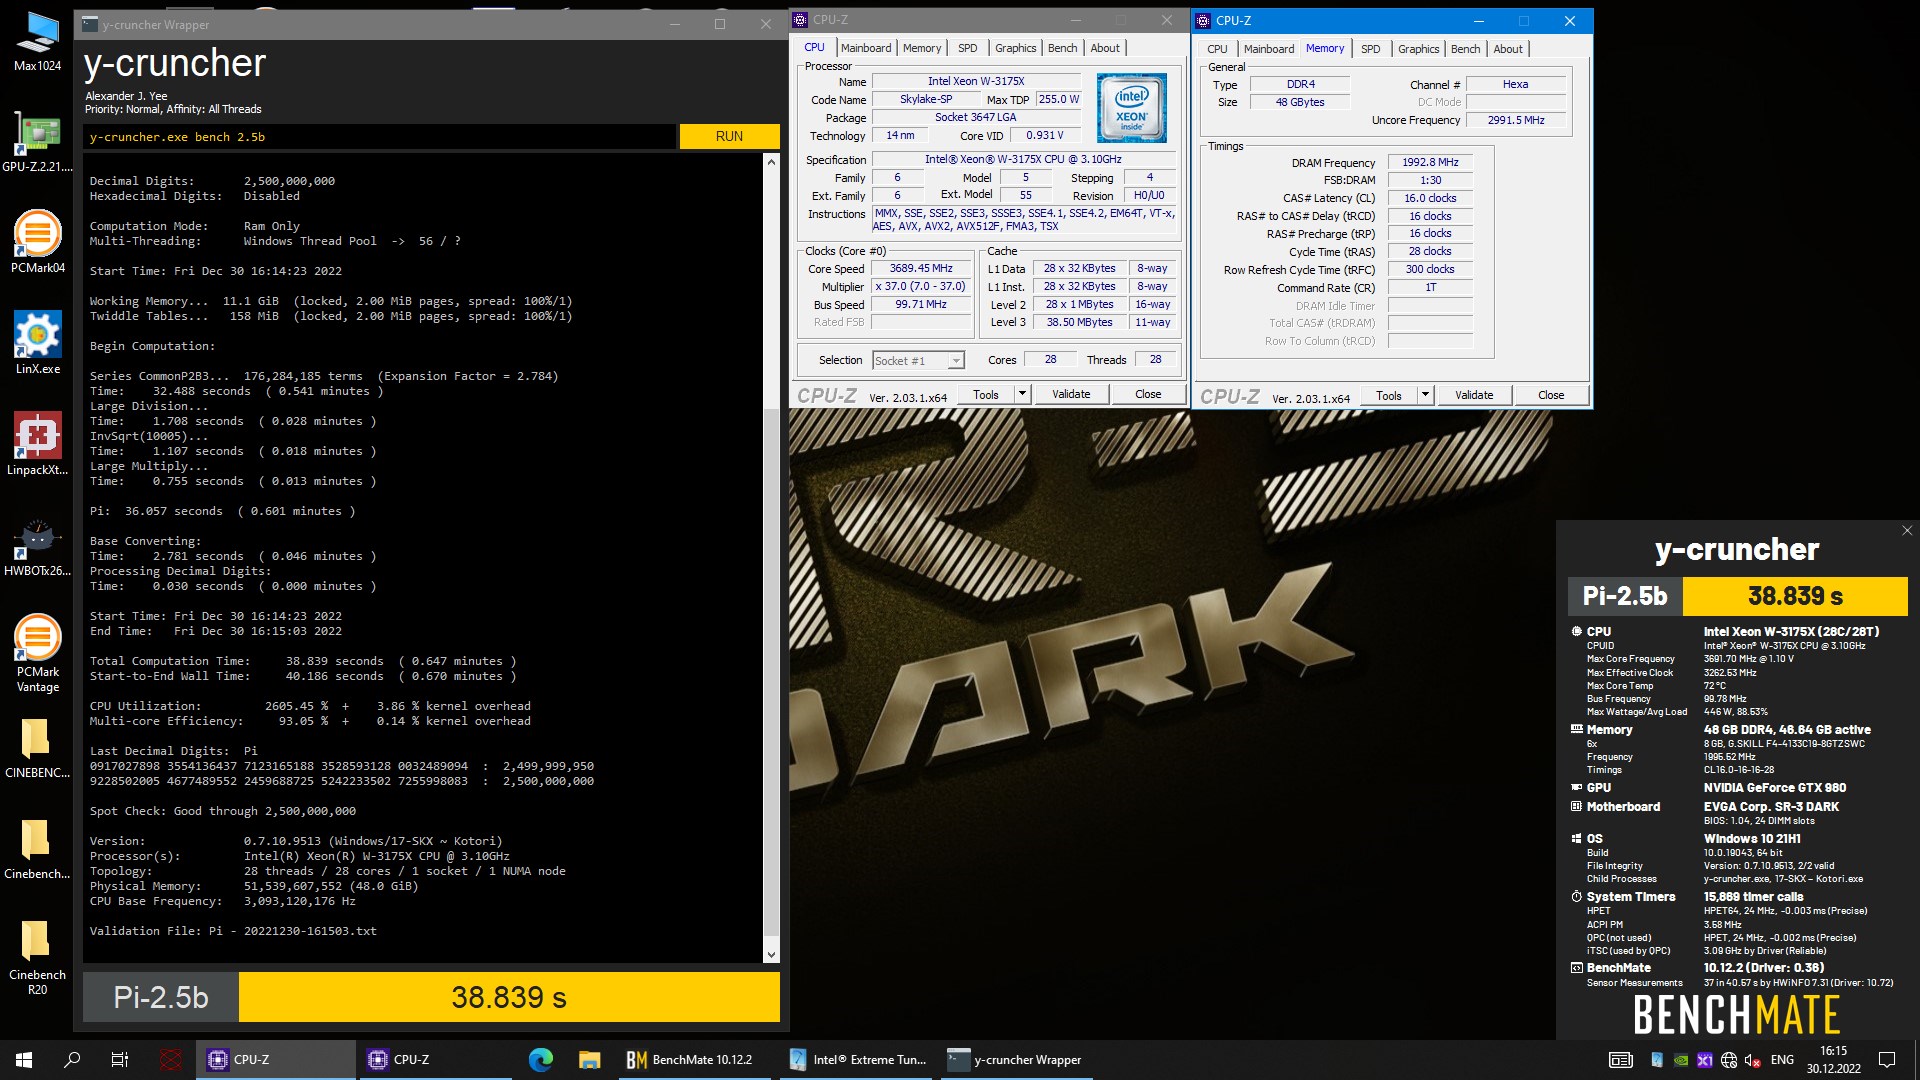Click the Name field Intel Xeon W-3175X

coord(976,81)
